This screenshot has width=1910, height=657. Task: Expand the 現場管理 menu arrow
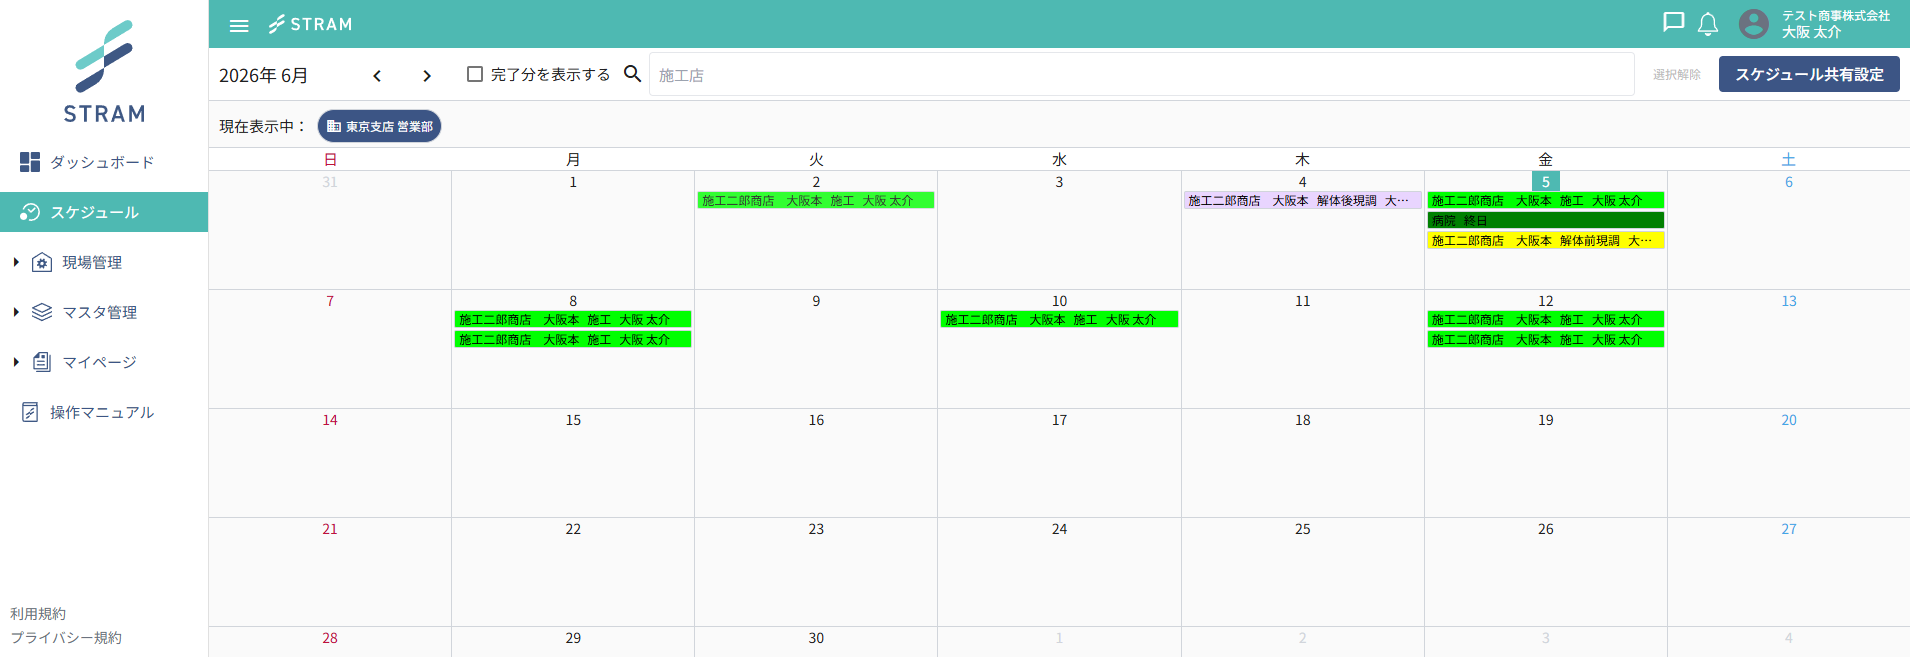(16, 262)
